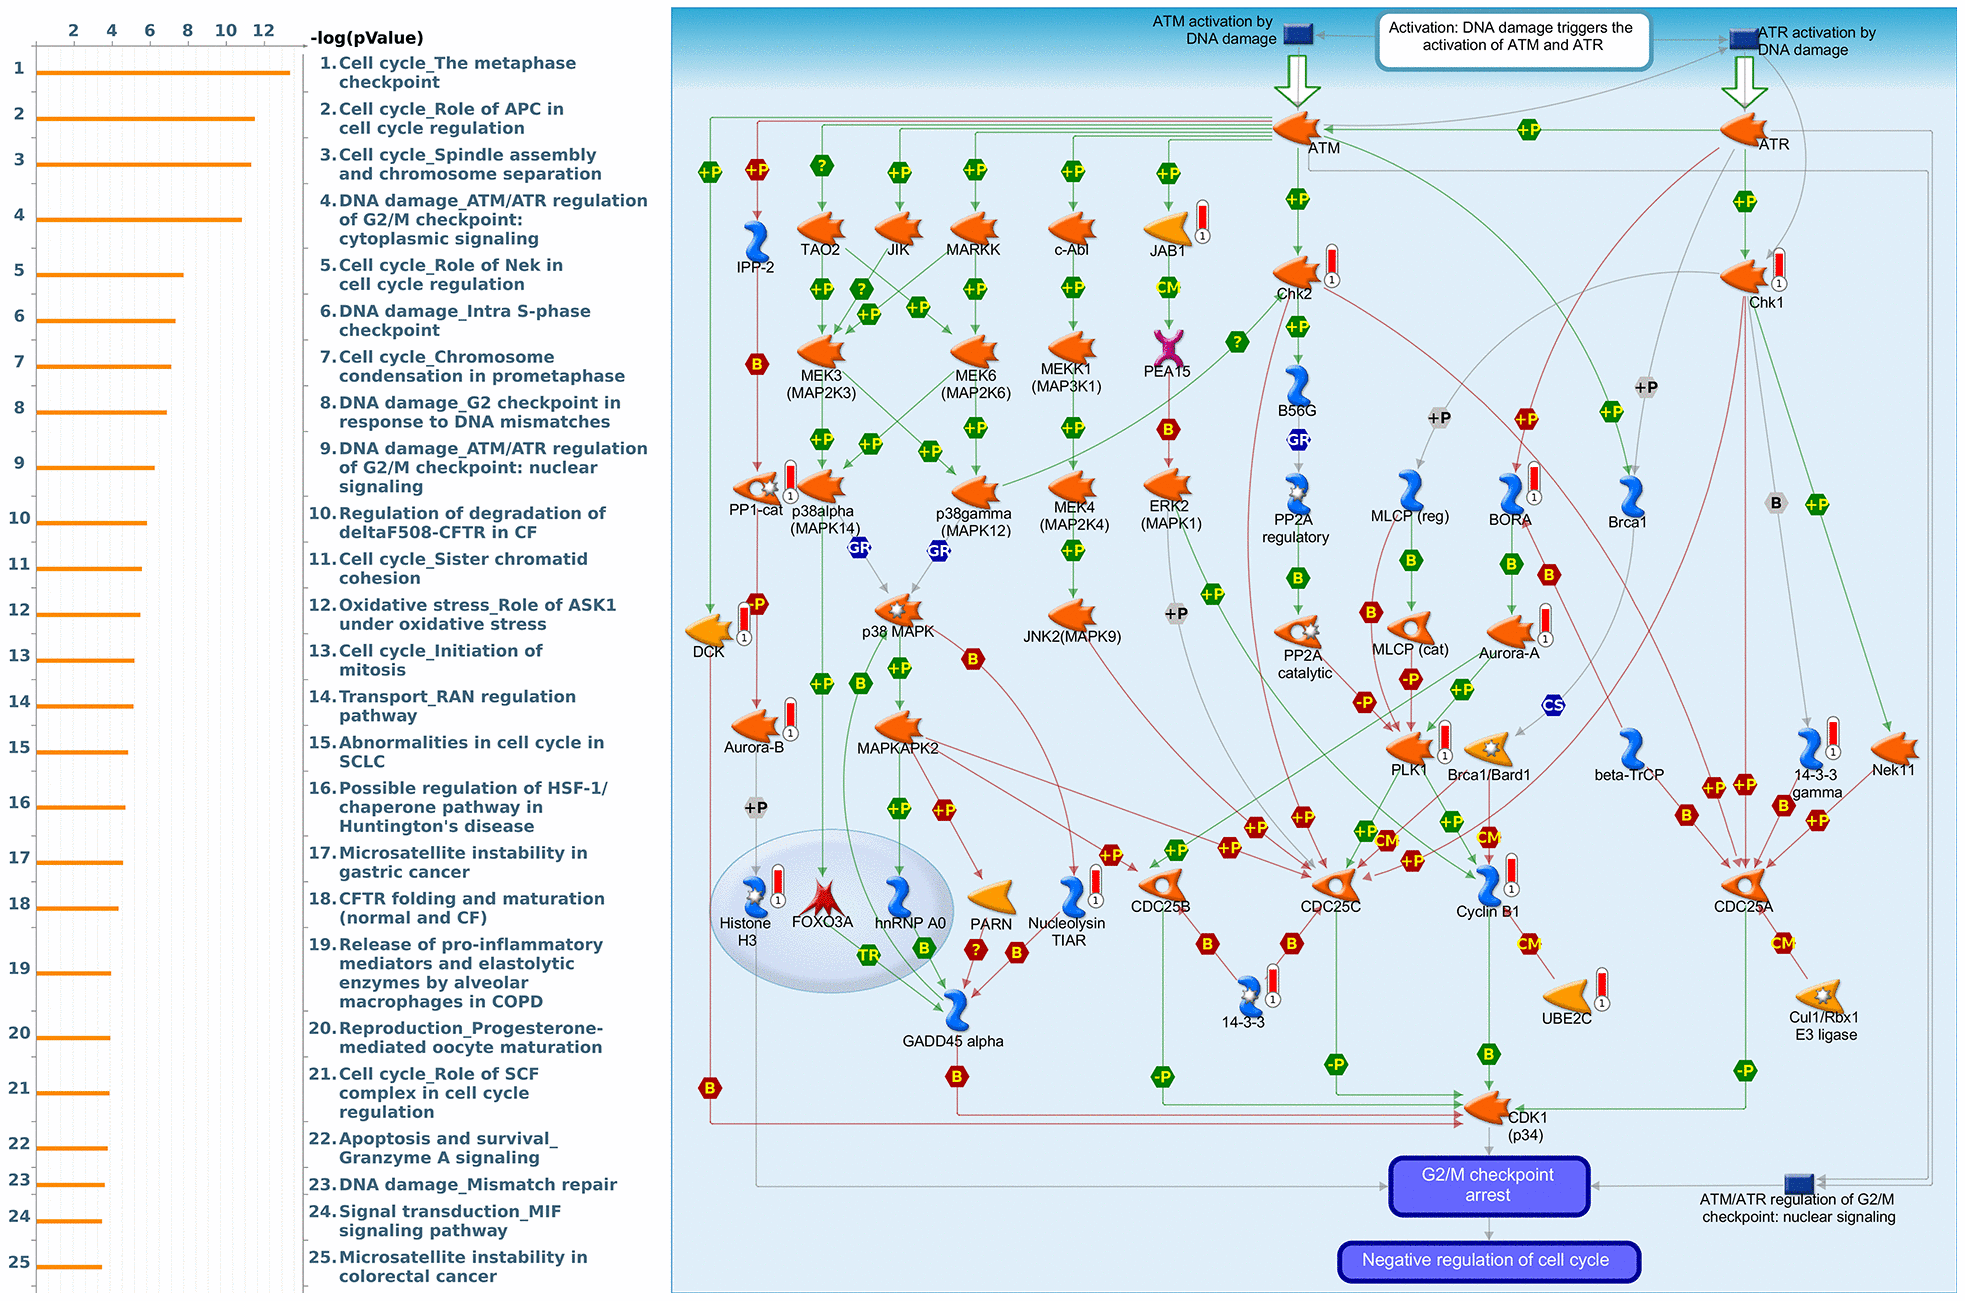1965x1301 pixels.
Task: Click the thermometer beside Chk2
Action: [1332, 265]
